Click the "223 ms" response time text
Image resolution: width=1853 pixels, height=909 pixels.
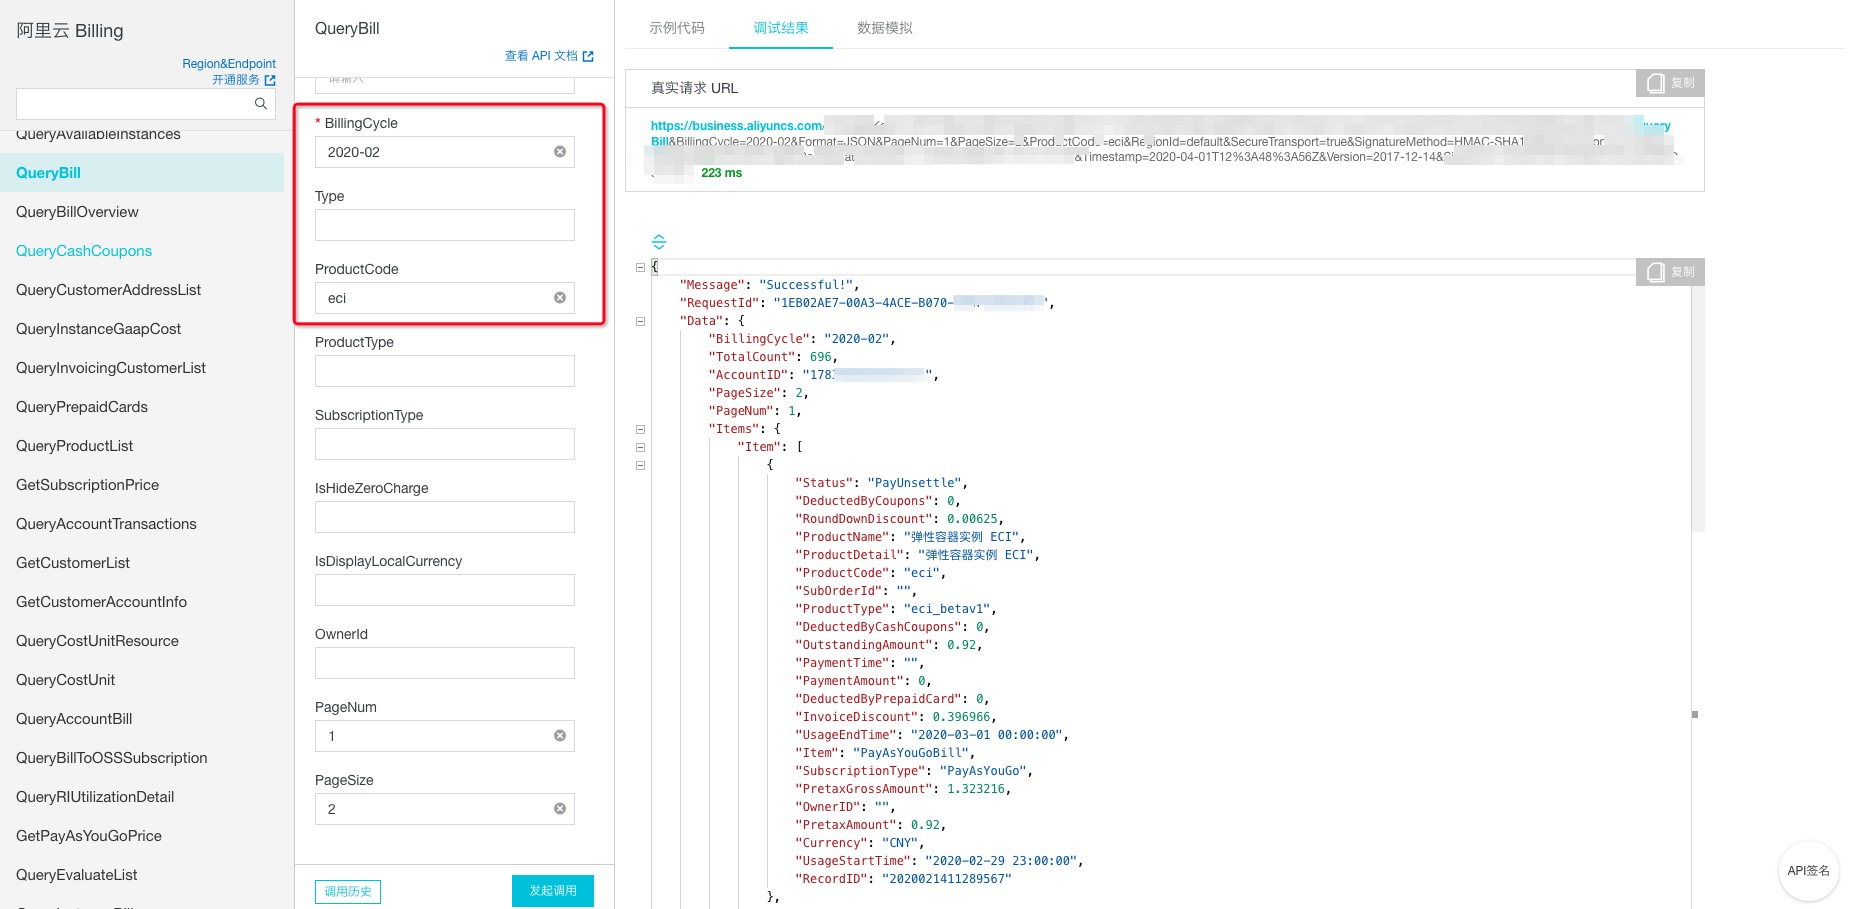coord(721,173)
